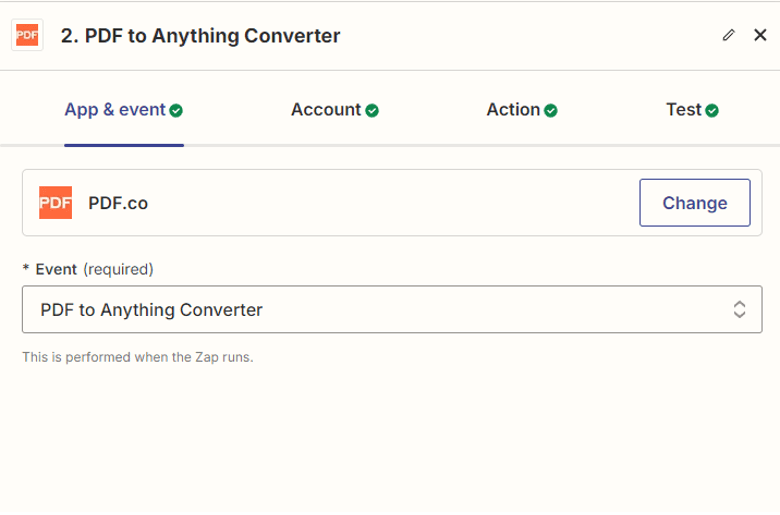Switch to the App & event tab
This screenshot has width=780, height=515.
tap(115, 110)
